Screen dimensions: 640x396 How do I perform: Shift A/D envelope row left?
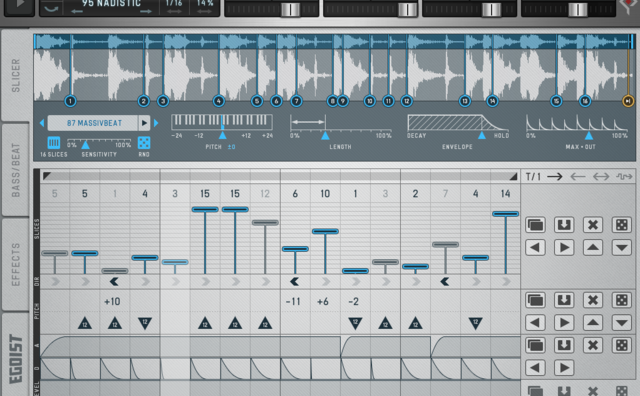tap(535, 368)
